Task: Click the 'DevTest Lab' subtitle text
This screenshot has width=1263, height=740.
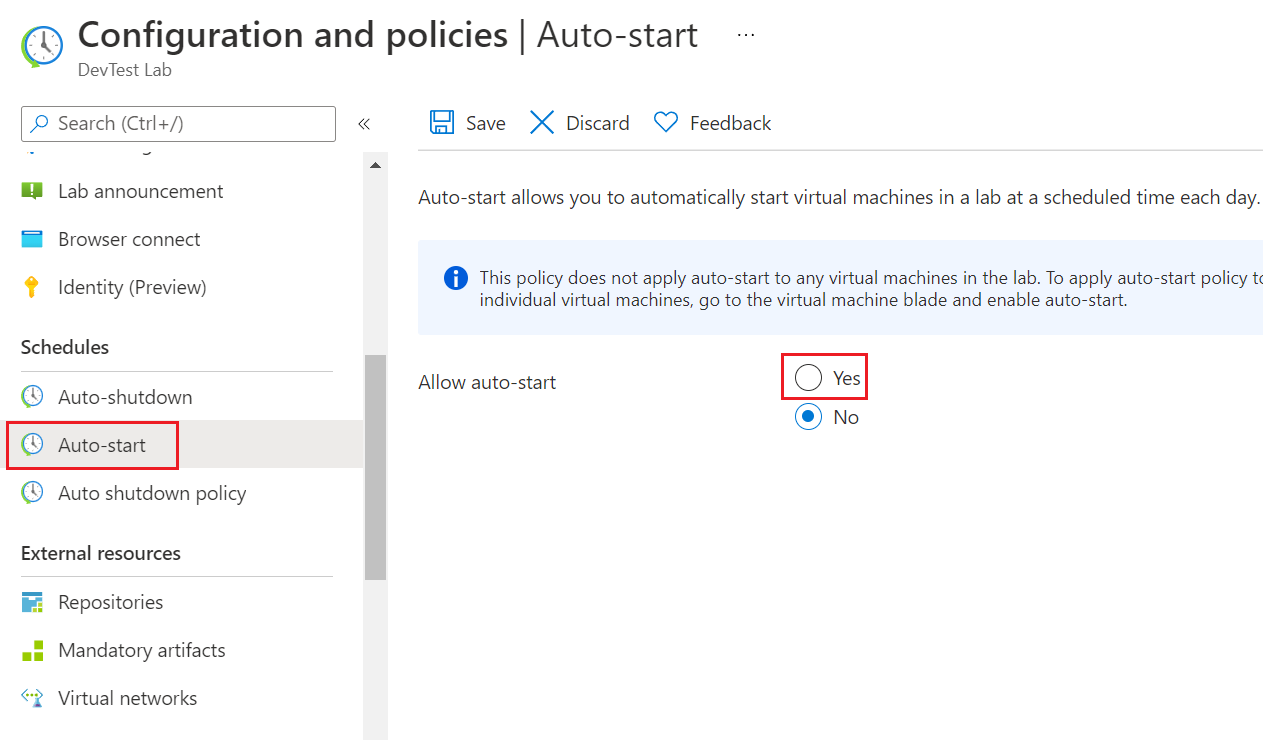Action: coord(125,71)
